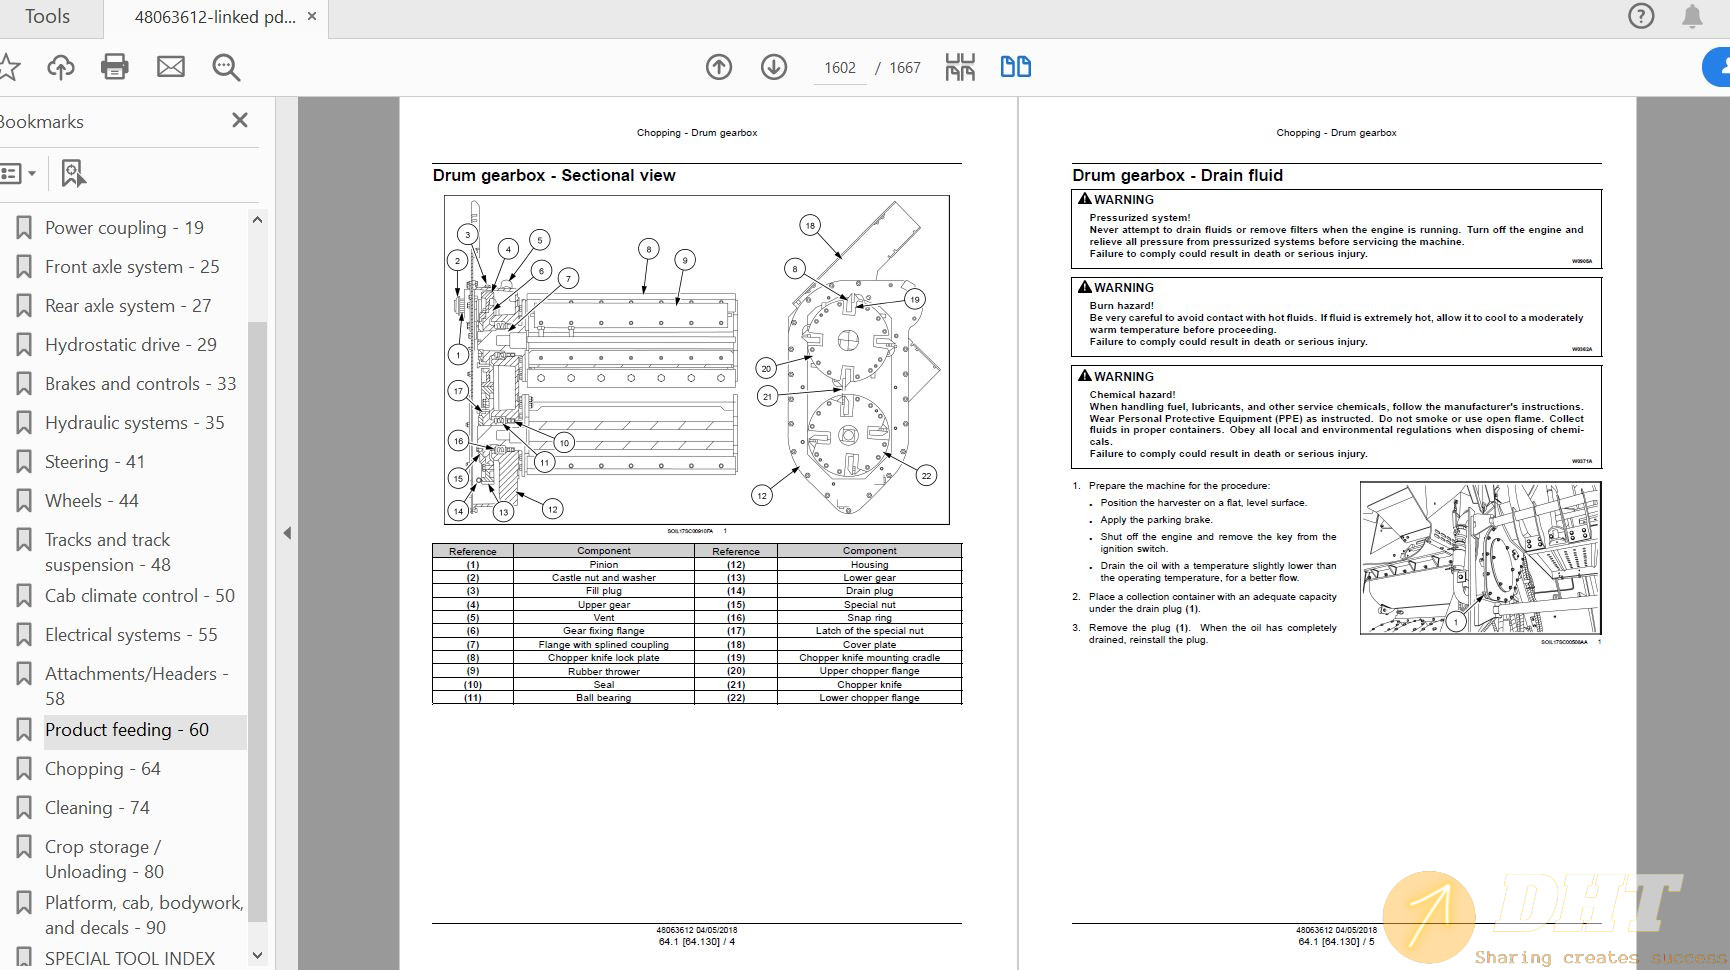The height and width of the screenshot is (970, 1730).
Task: Email the document via the envelope icon
Action: pos(170,67)
